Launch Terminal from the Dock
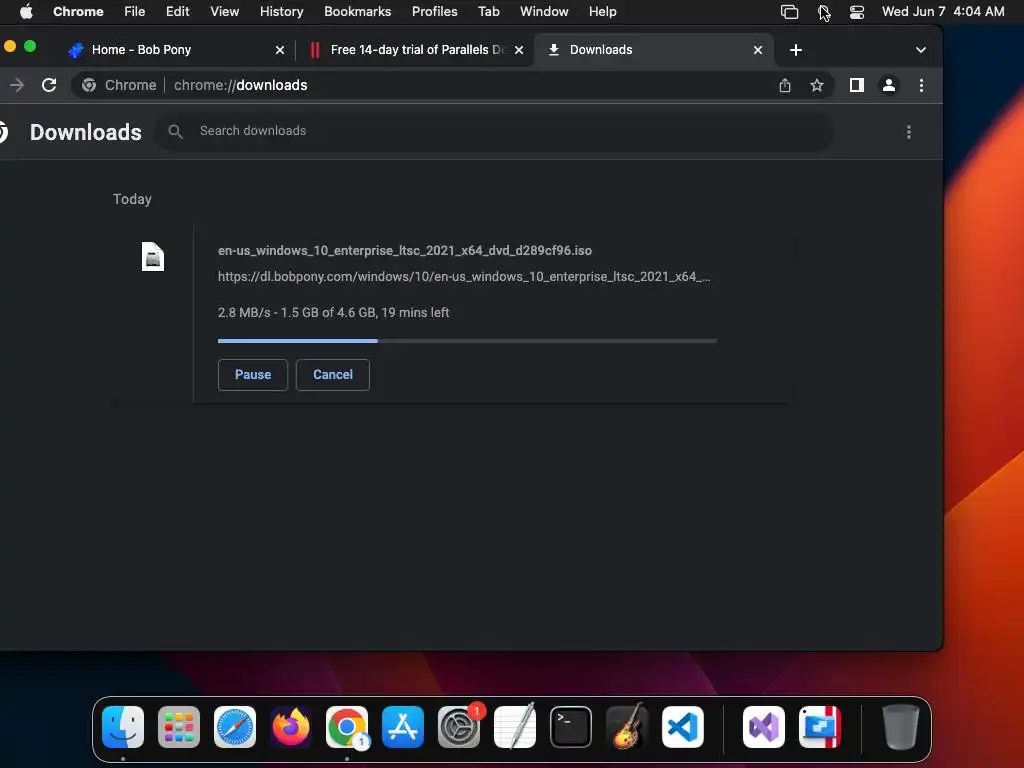Image resolution: width=1024 pixels, height=768 pixels. [571, 726]
